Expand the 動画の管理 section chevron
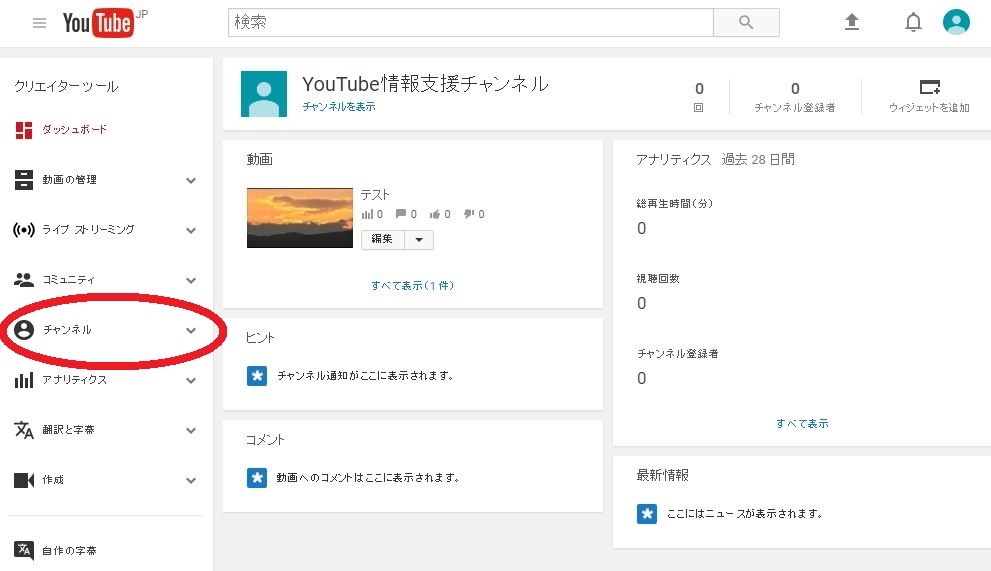991x571 pixels. click(191, 180)
